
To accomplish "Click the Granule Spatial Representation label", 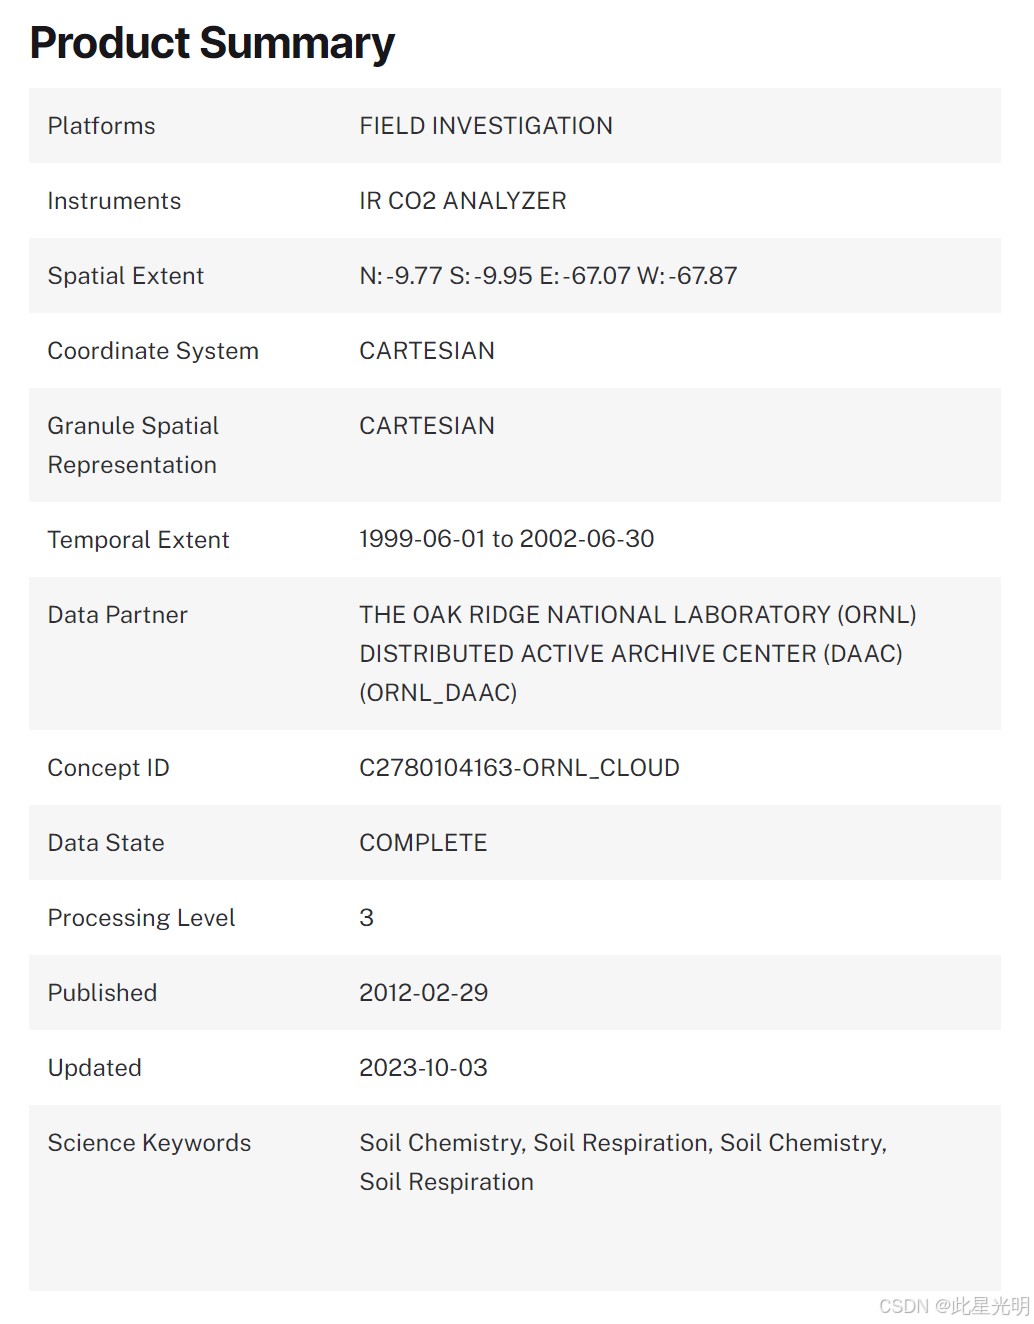I will [x=133, y=445].
